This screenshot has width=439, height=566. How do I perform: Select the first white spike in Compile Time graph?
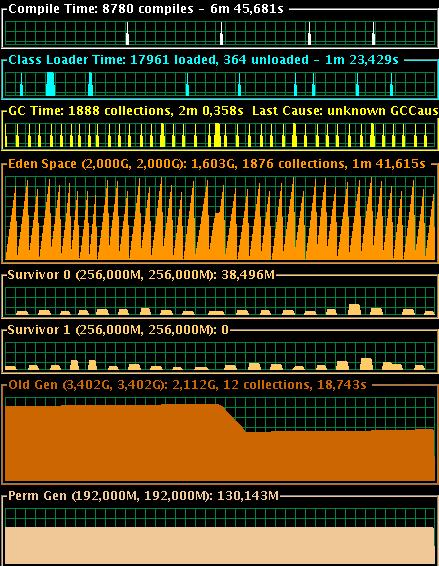[x=127, y=33]
